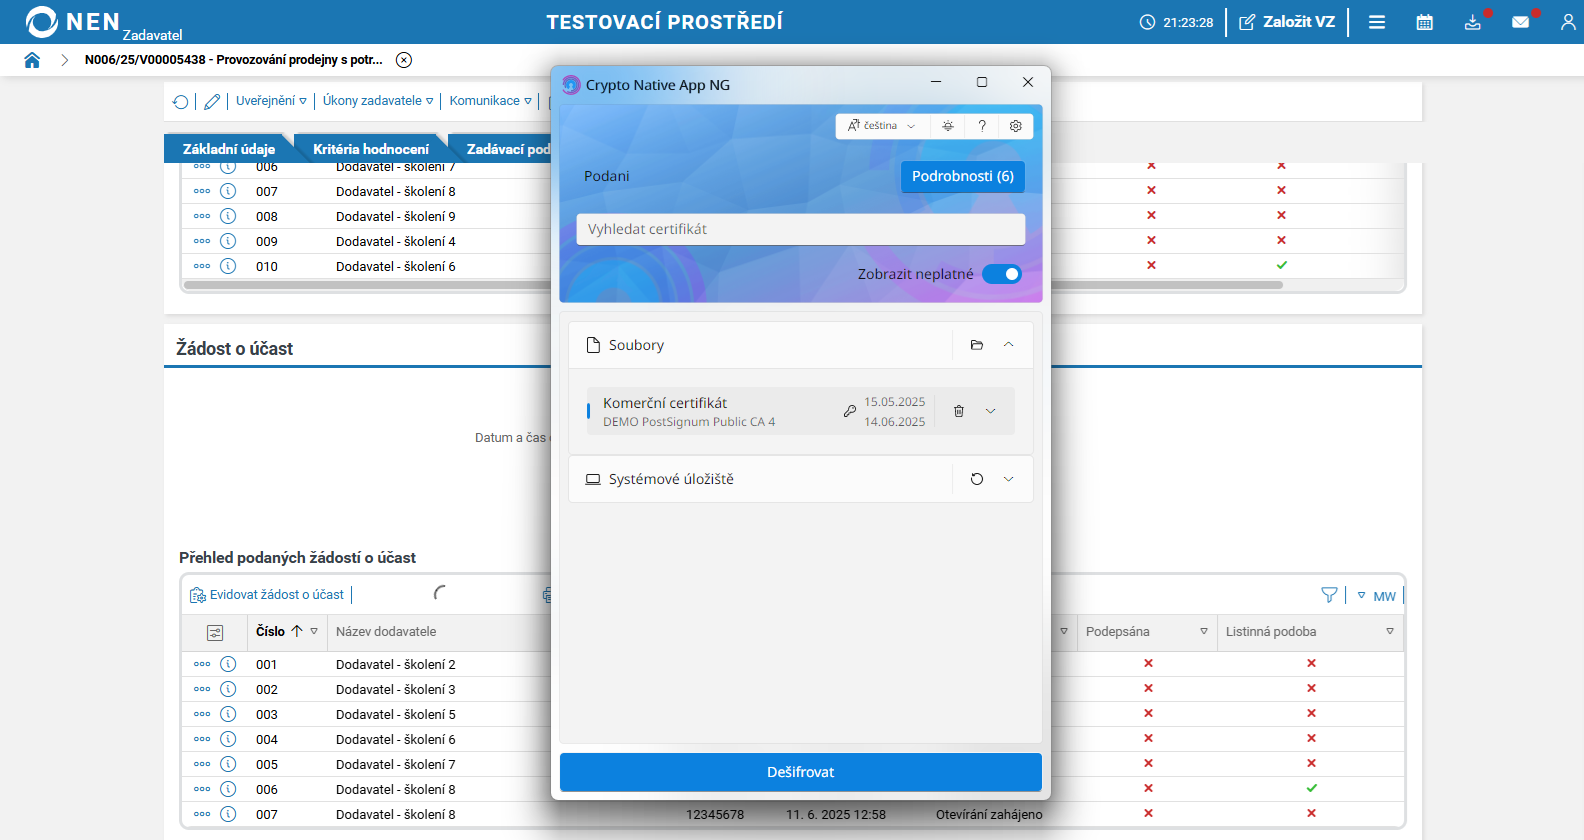This screenshot has height=840, width=1584.
Task: Browse files with the Soubory folder icon
Action: click(x=977, y=345)
